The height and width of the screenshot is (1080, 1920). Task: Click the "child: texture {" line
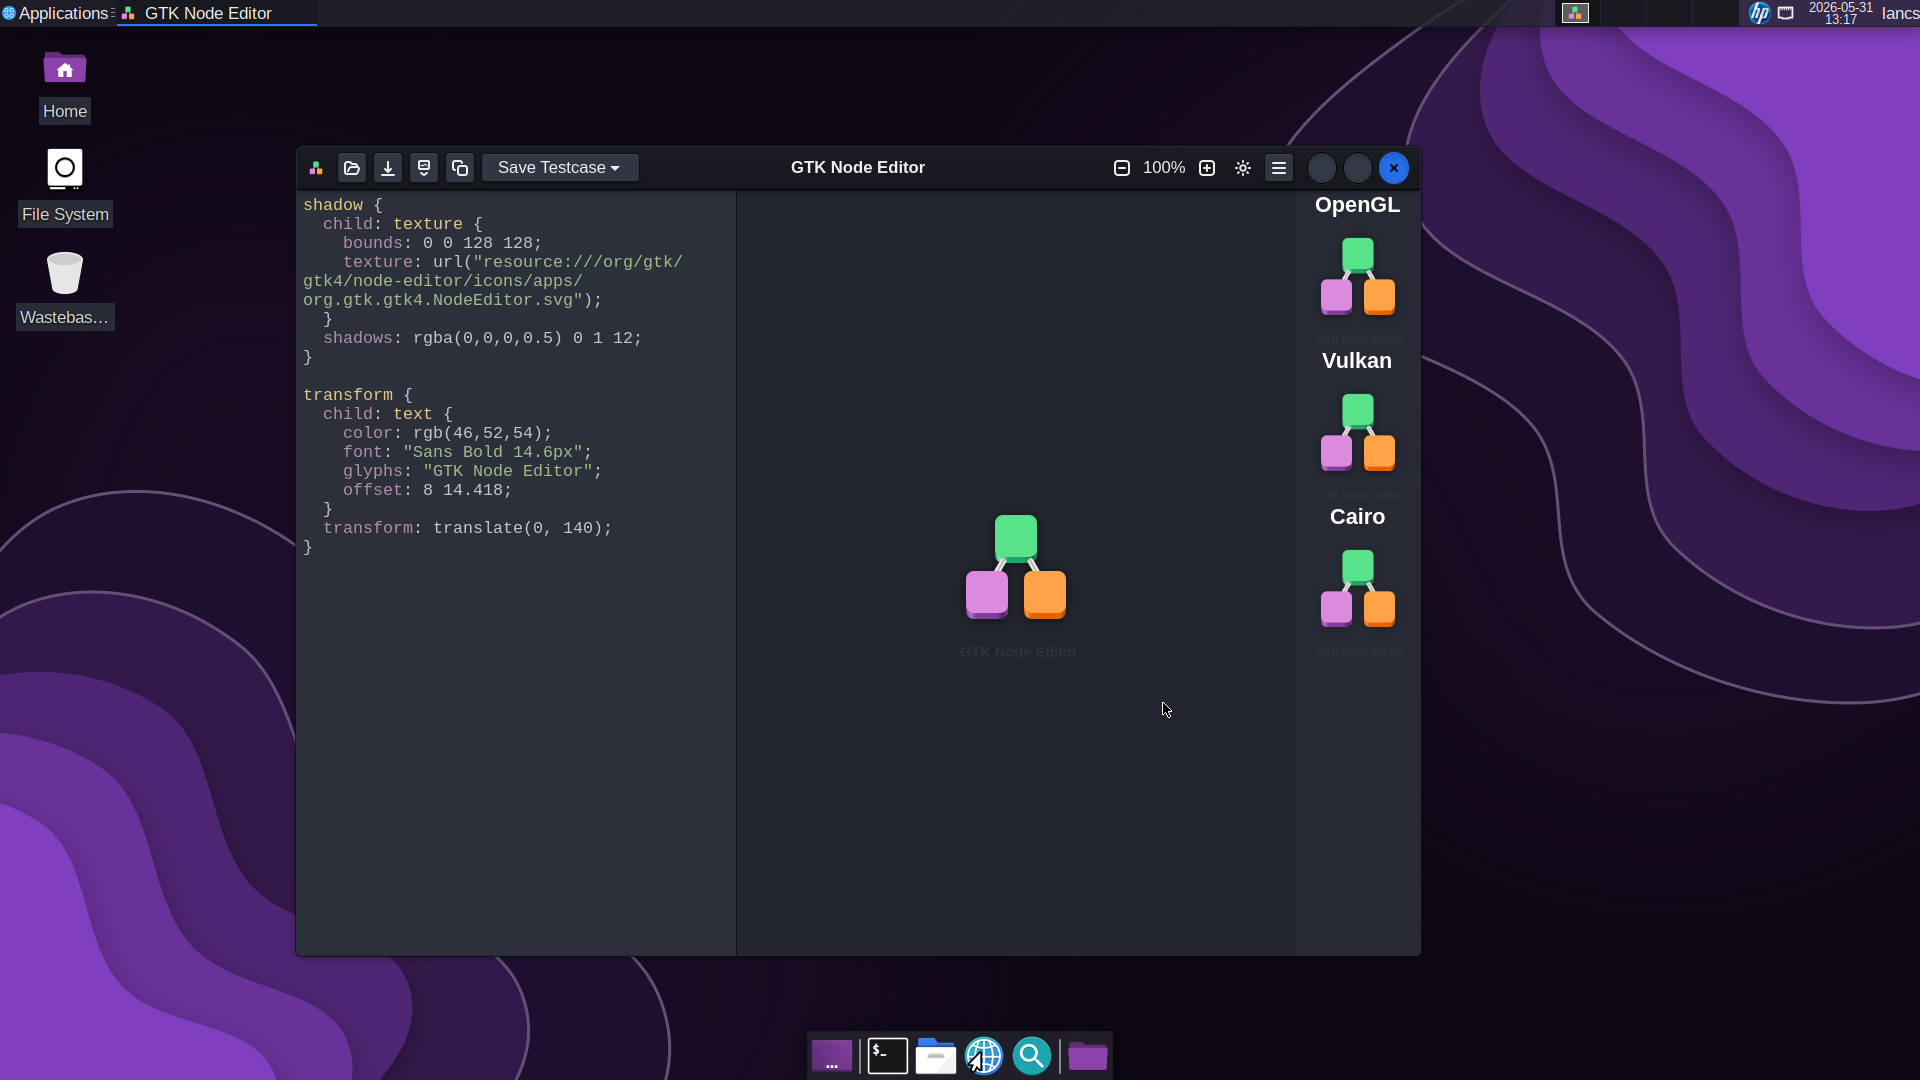click(403, 224)
